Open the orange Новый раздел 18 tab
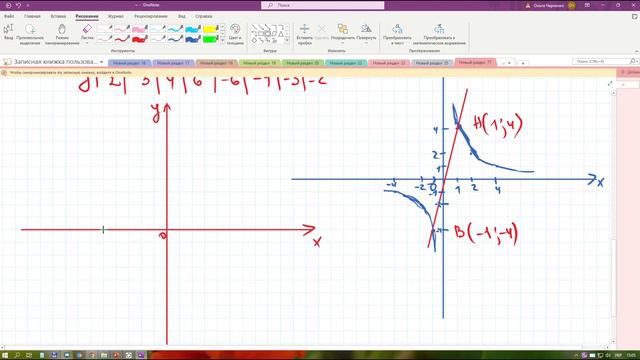Screen dimensions: 640x360 coord(216,63)
